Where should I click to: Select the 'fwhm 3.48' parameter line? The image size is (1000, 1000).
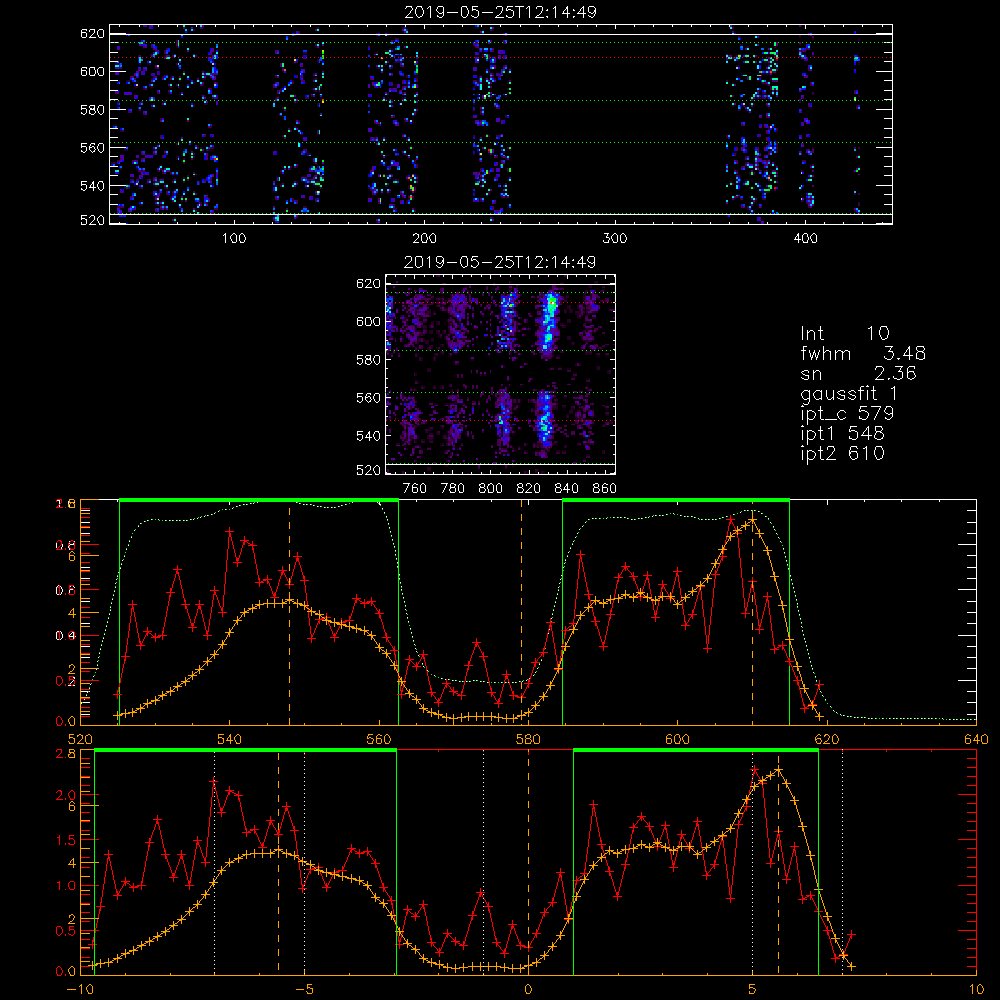tap(863, 353)
